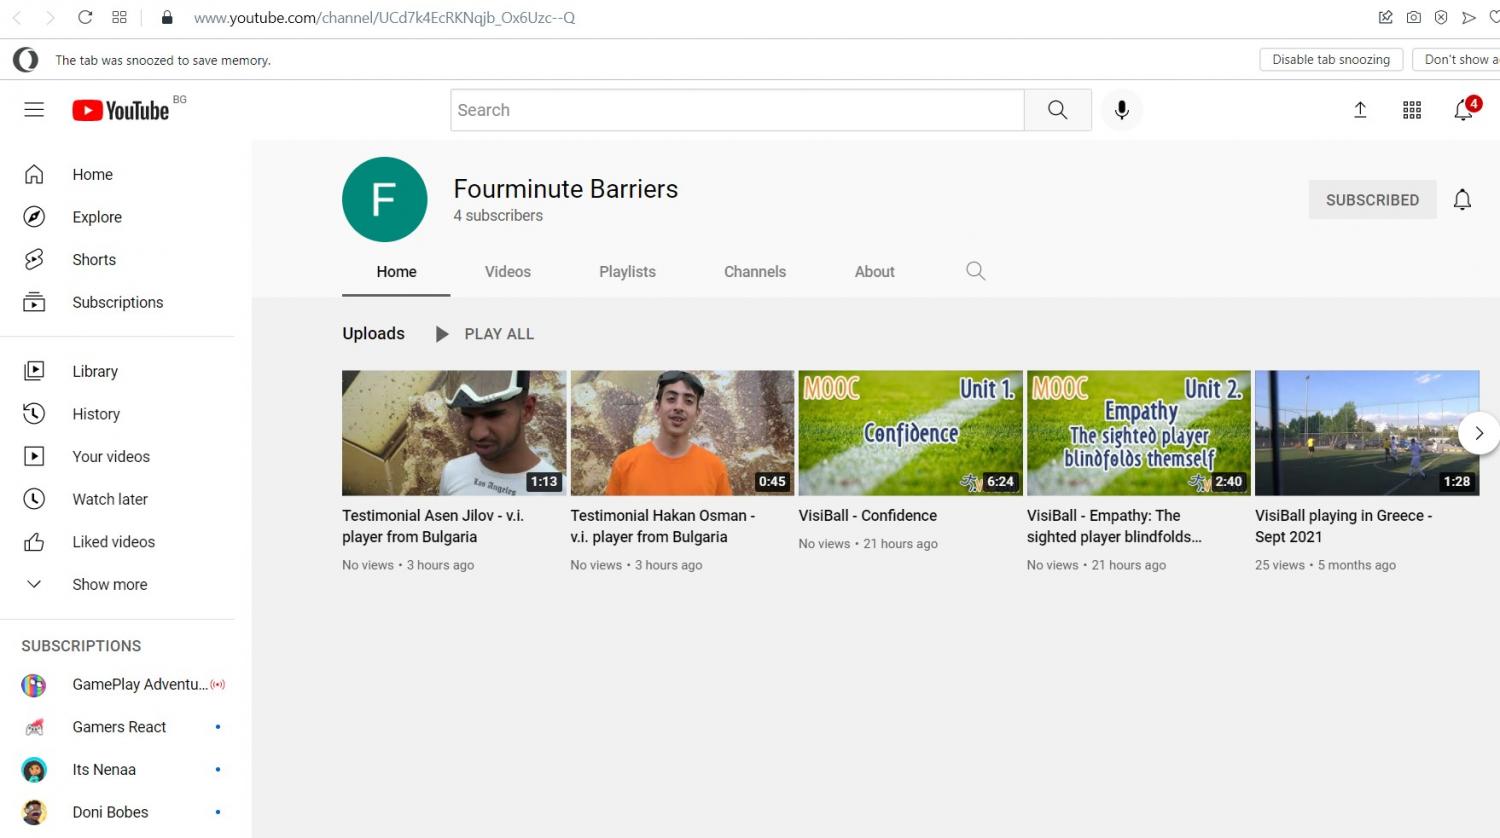Show next uploads with arrow
This screenshot has height=838, width=1500.
click(1478, 433)
